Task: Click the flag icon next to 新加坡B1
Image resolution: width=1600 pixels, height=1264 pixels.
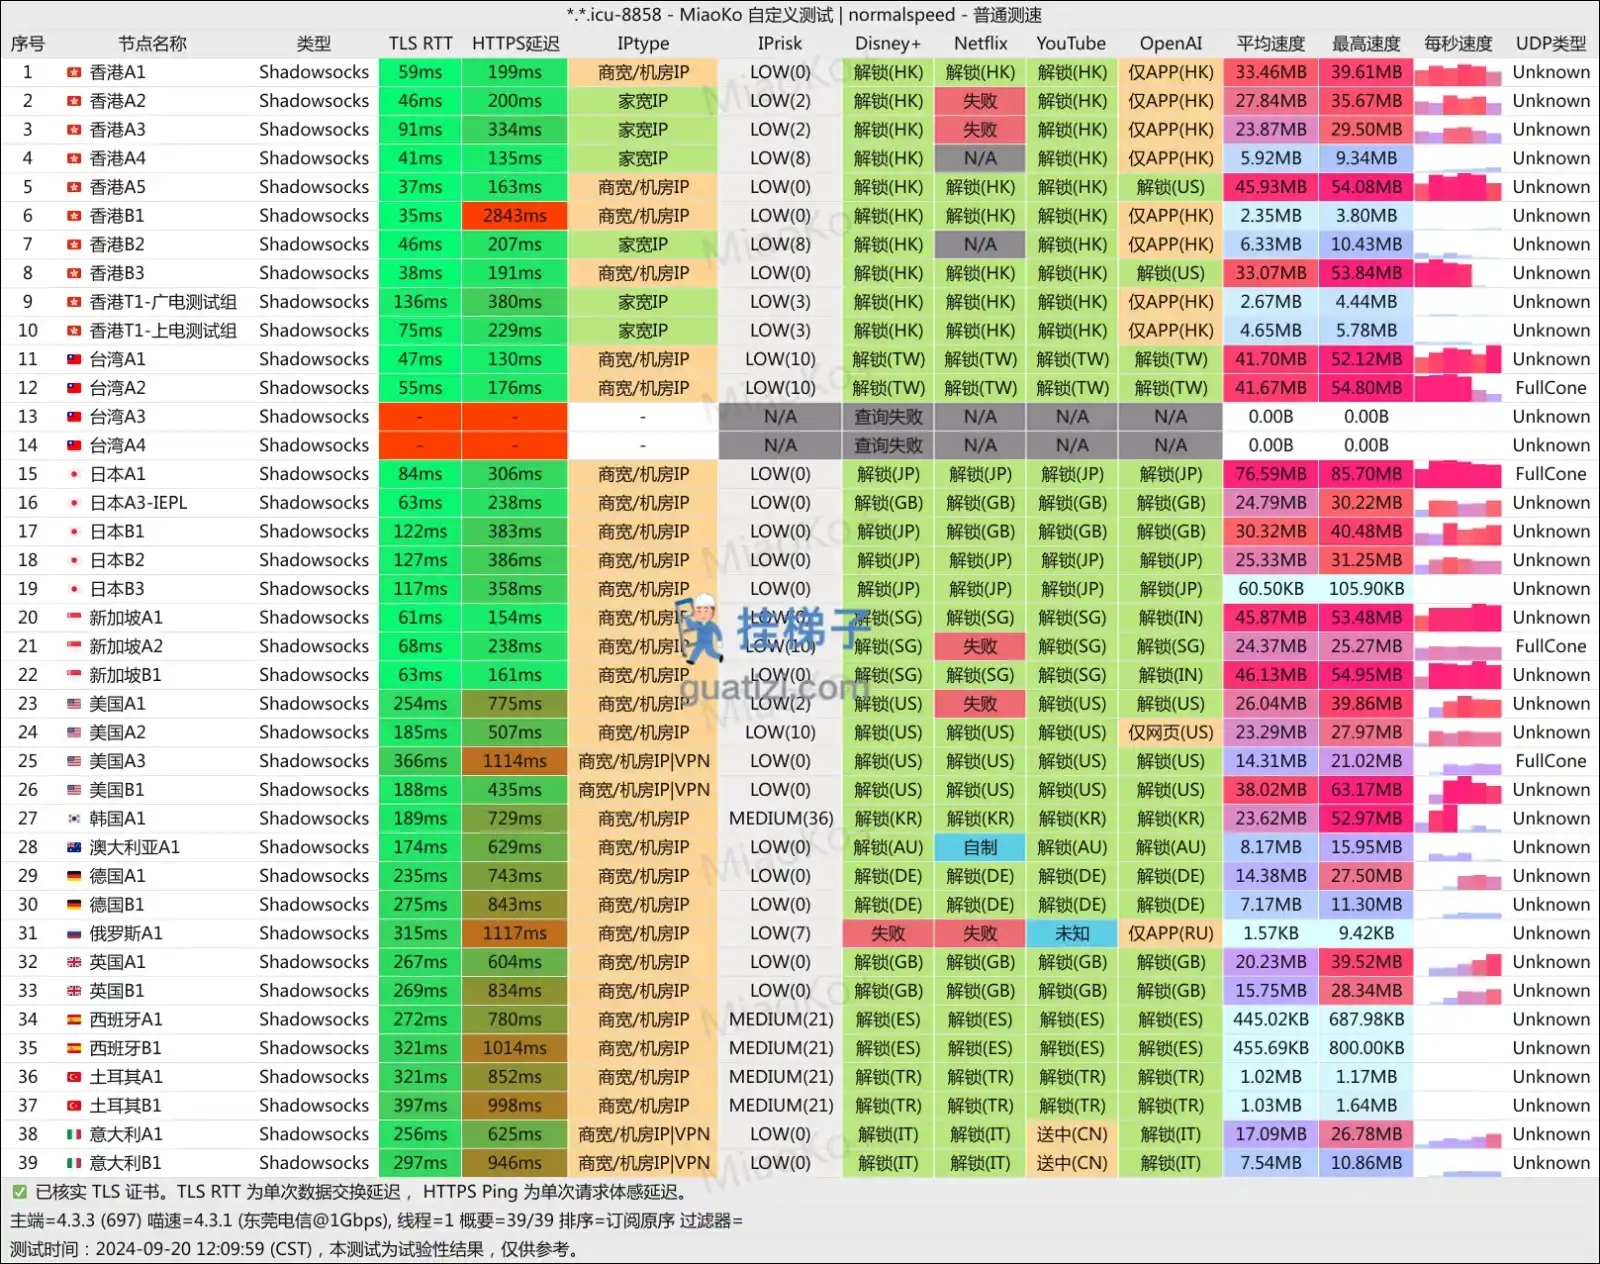Action: click(74, 675)
